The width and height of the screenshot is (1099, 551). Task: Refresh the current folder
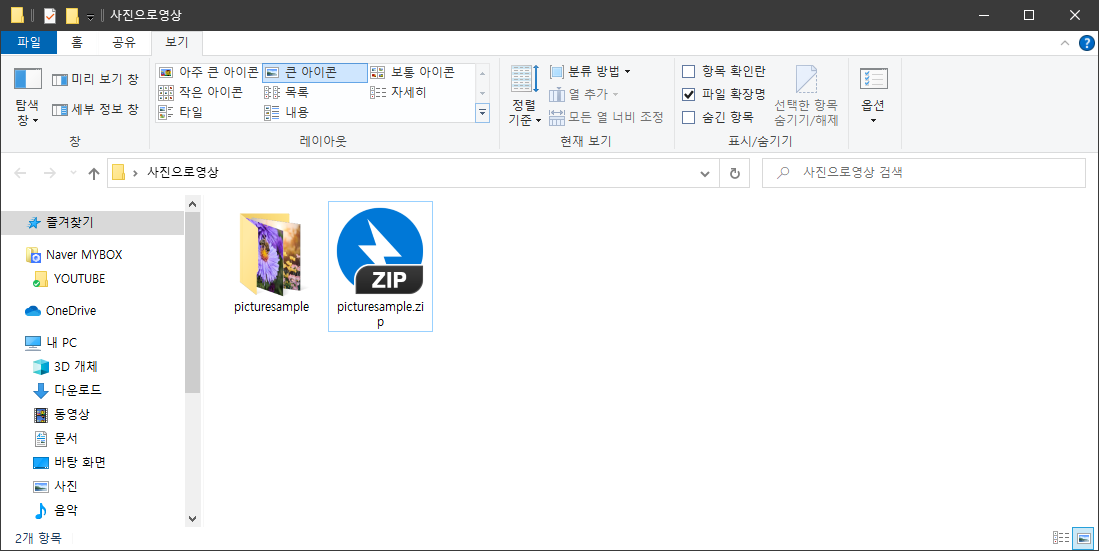tap(735, 173)
